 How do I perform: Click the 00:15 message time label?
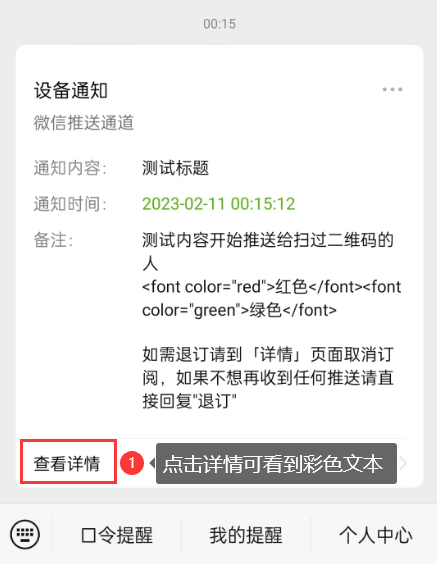(219, 24)
